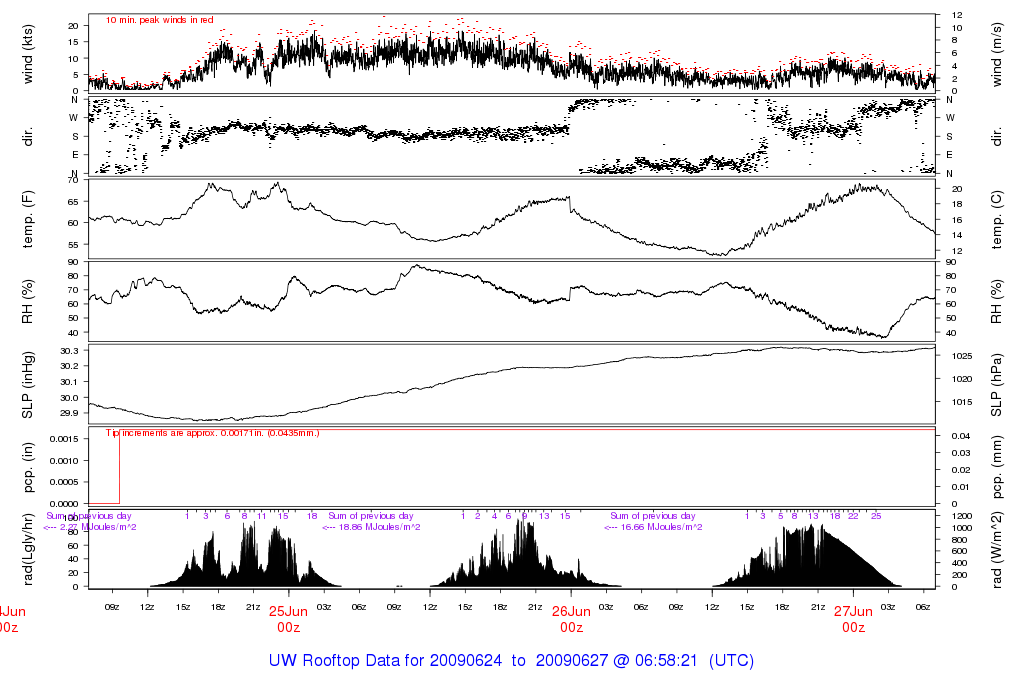
Task: Click the '10 min. peak winds in red' note
Action: (159, 20)
